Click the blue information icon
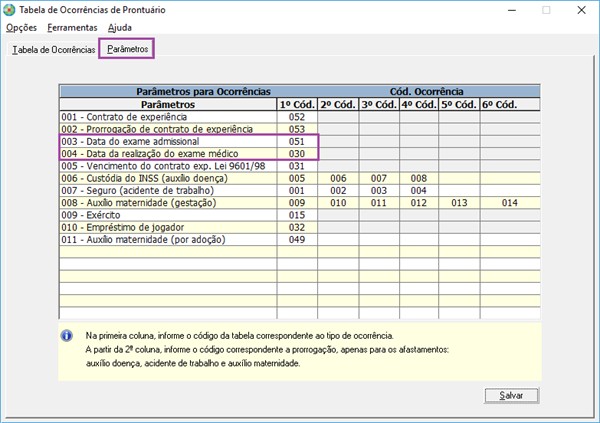The height and width of the screenshot is (423, 600). coord(67,336)
